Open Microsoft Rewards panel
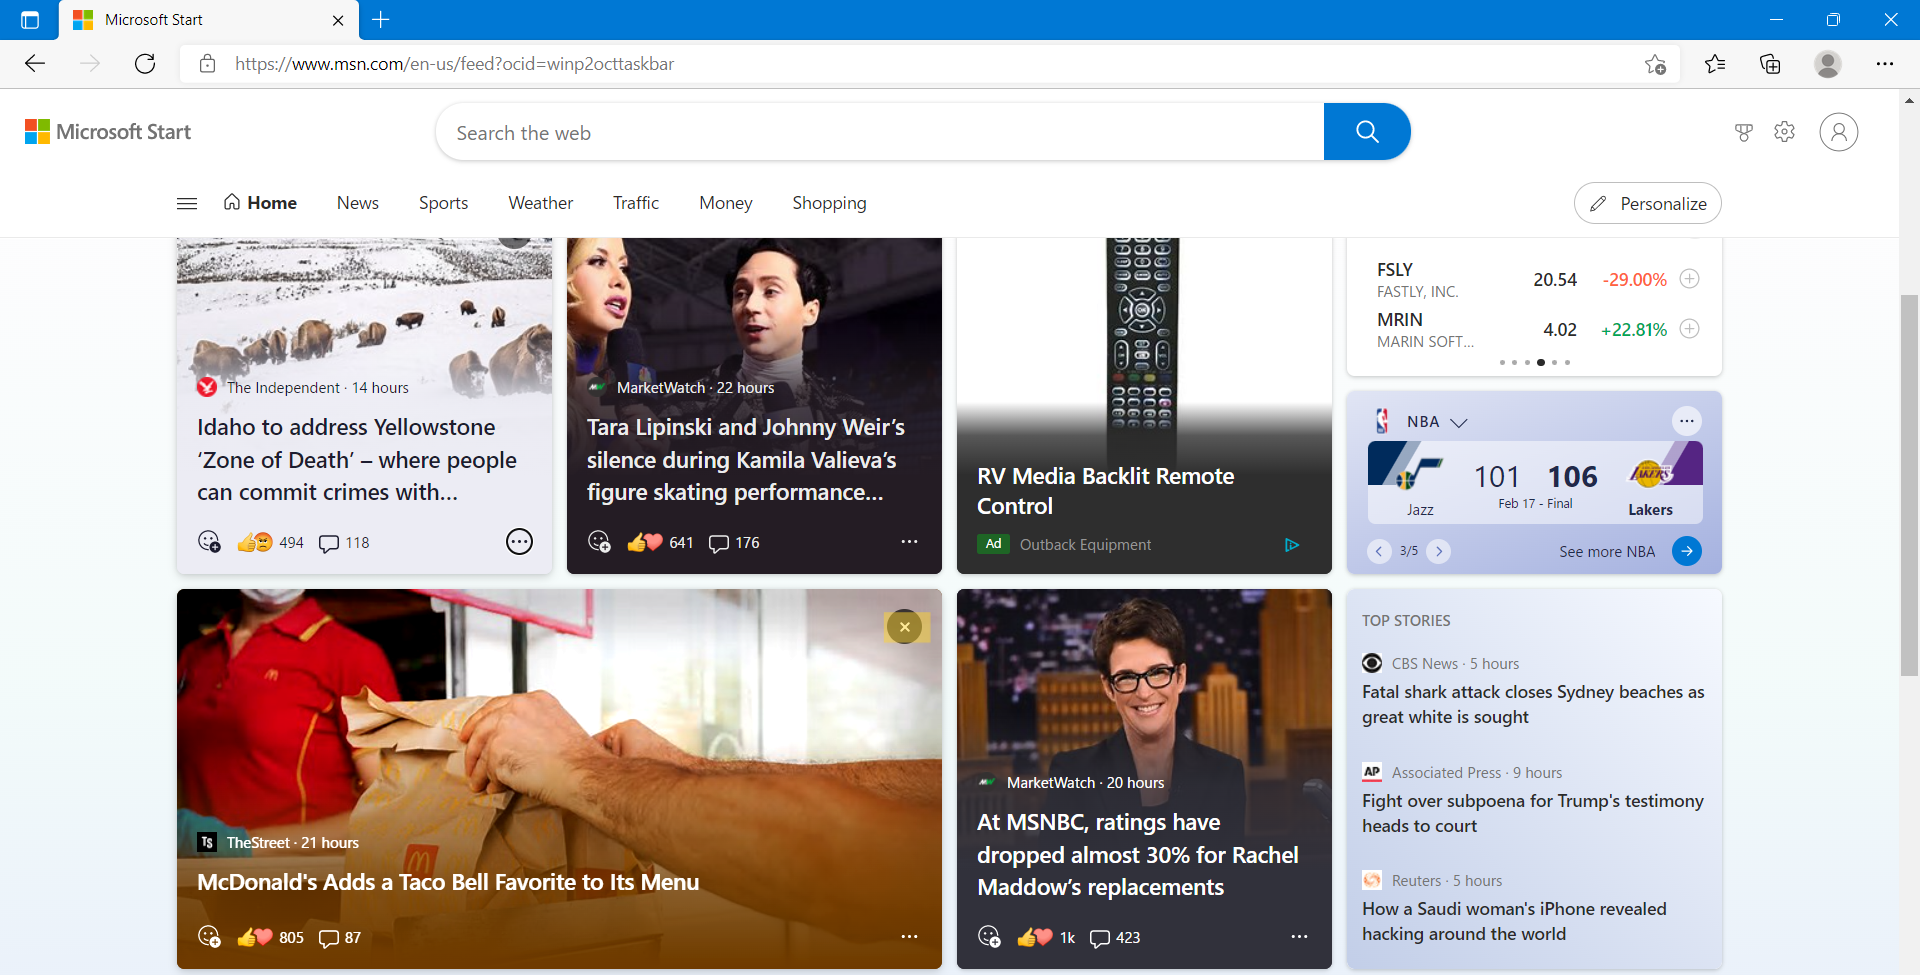The height and width of the screenshot is (975, 1920). pyautogui.click(x=1744, y=131)
